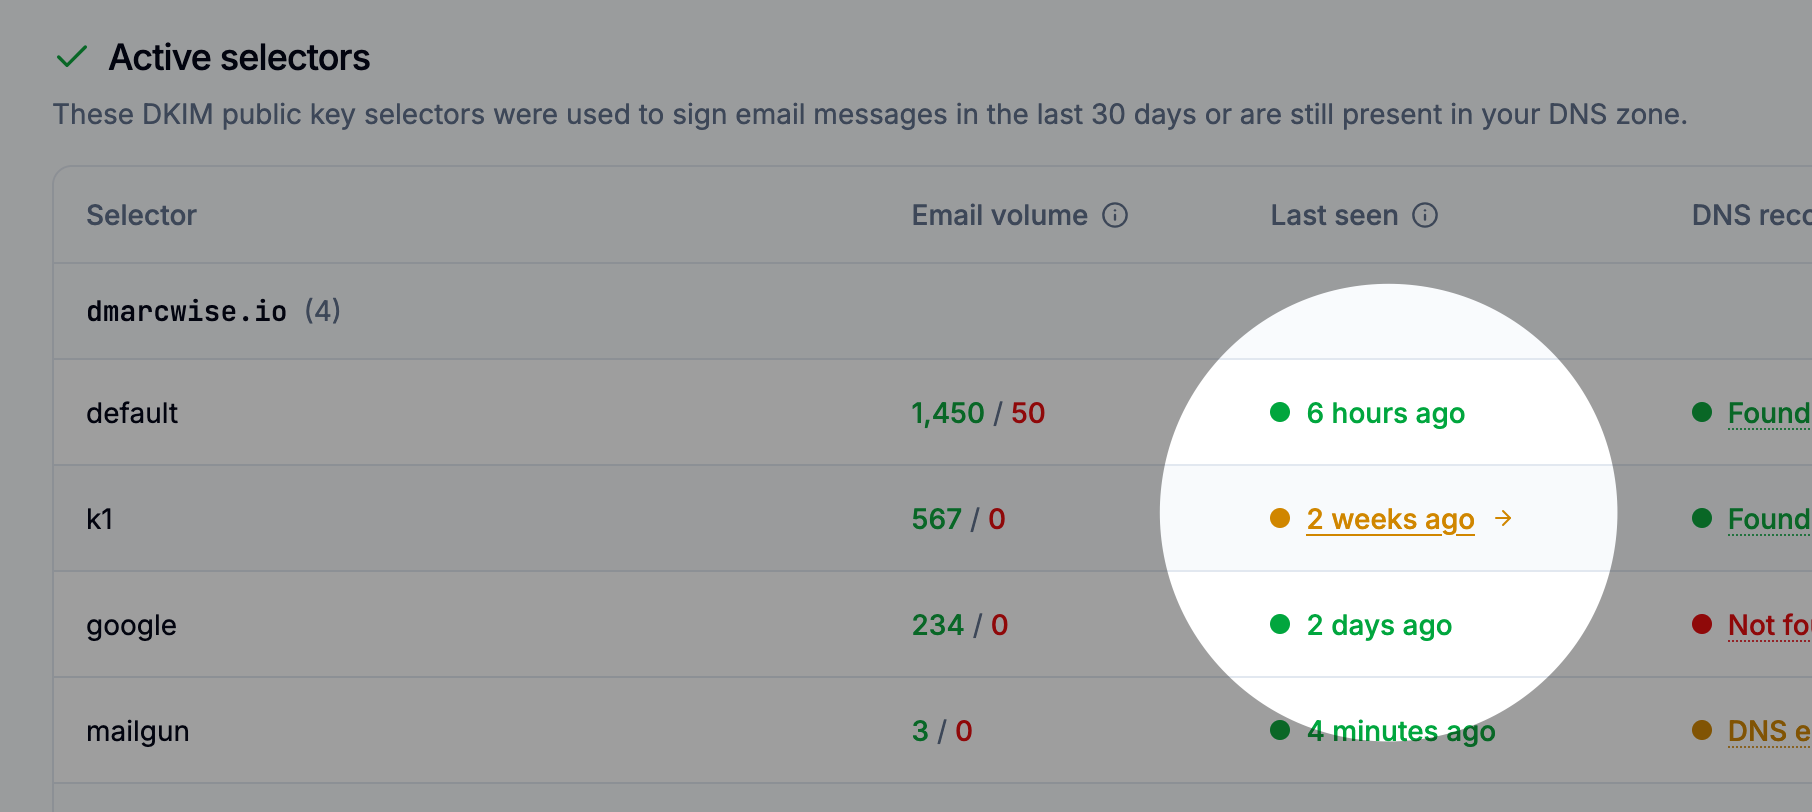Click the Email volume column header

[999, 215]
